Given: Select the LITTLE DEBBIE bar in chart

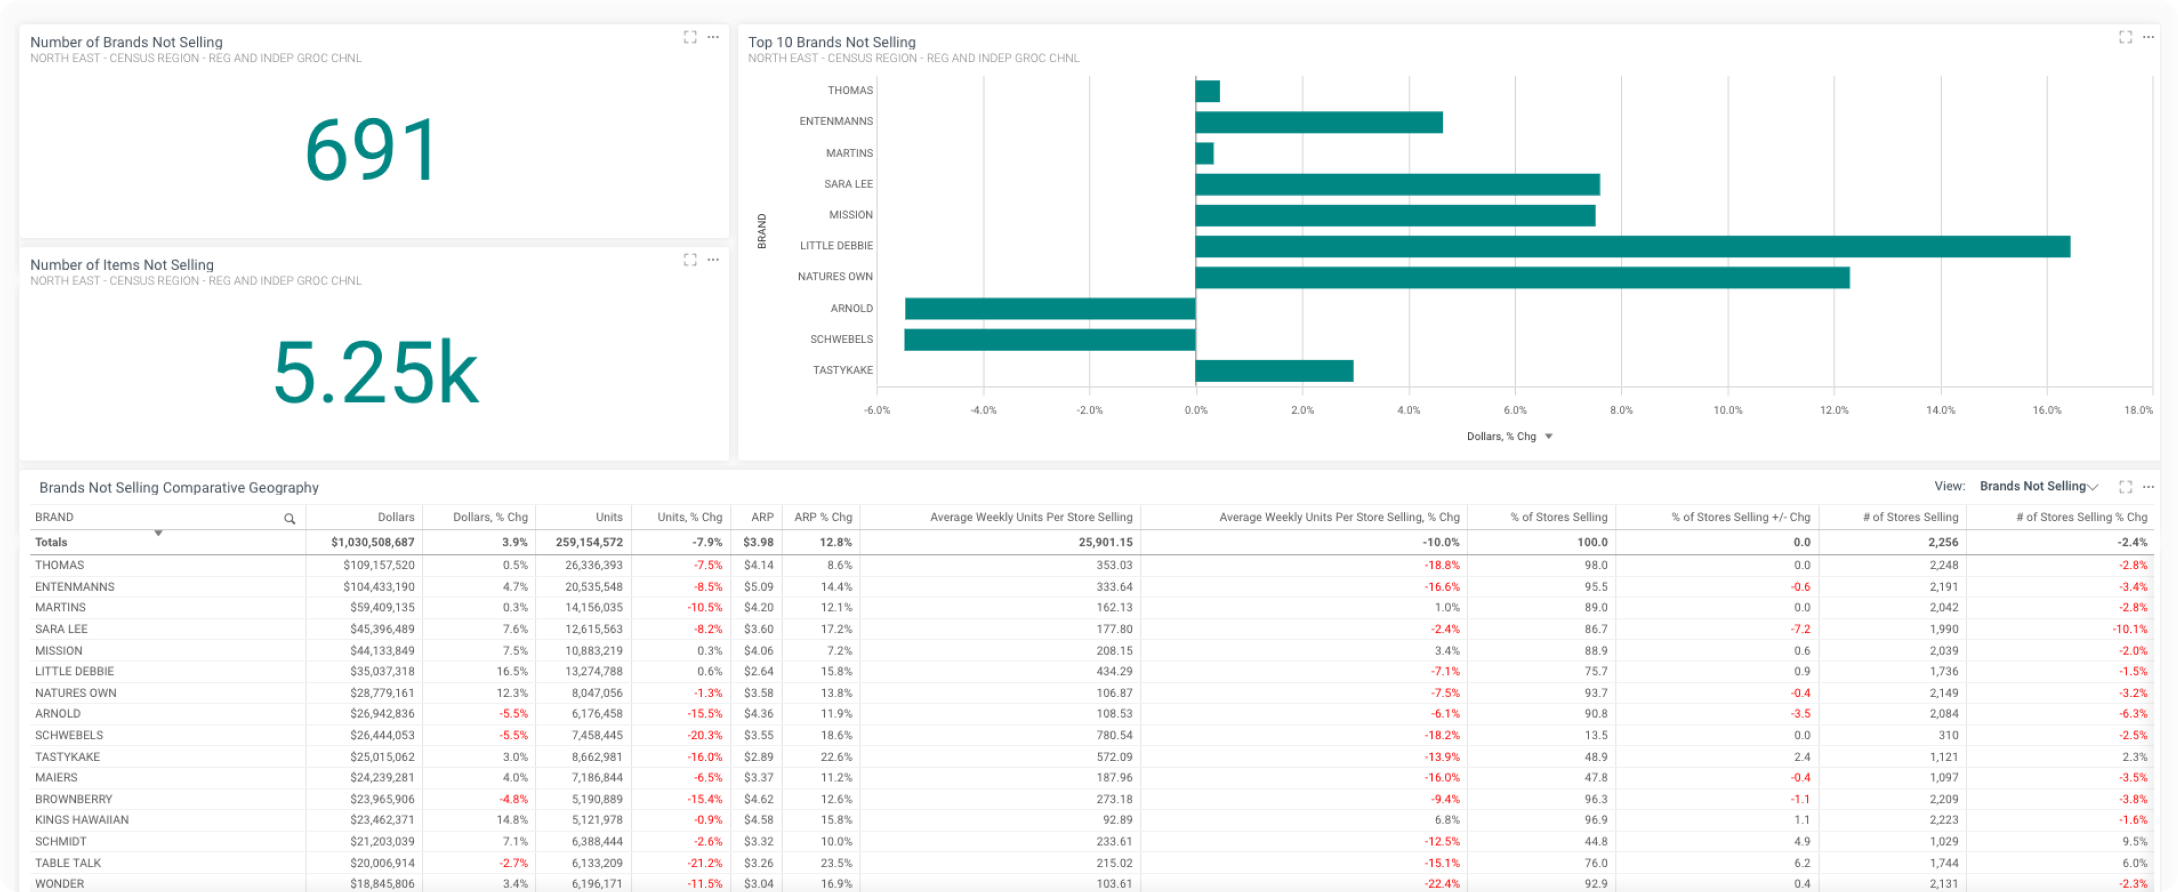Looking at the screenshot, I should (x=1633, y=247).
